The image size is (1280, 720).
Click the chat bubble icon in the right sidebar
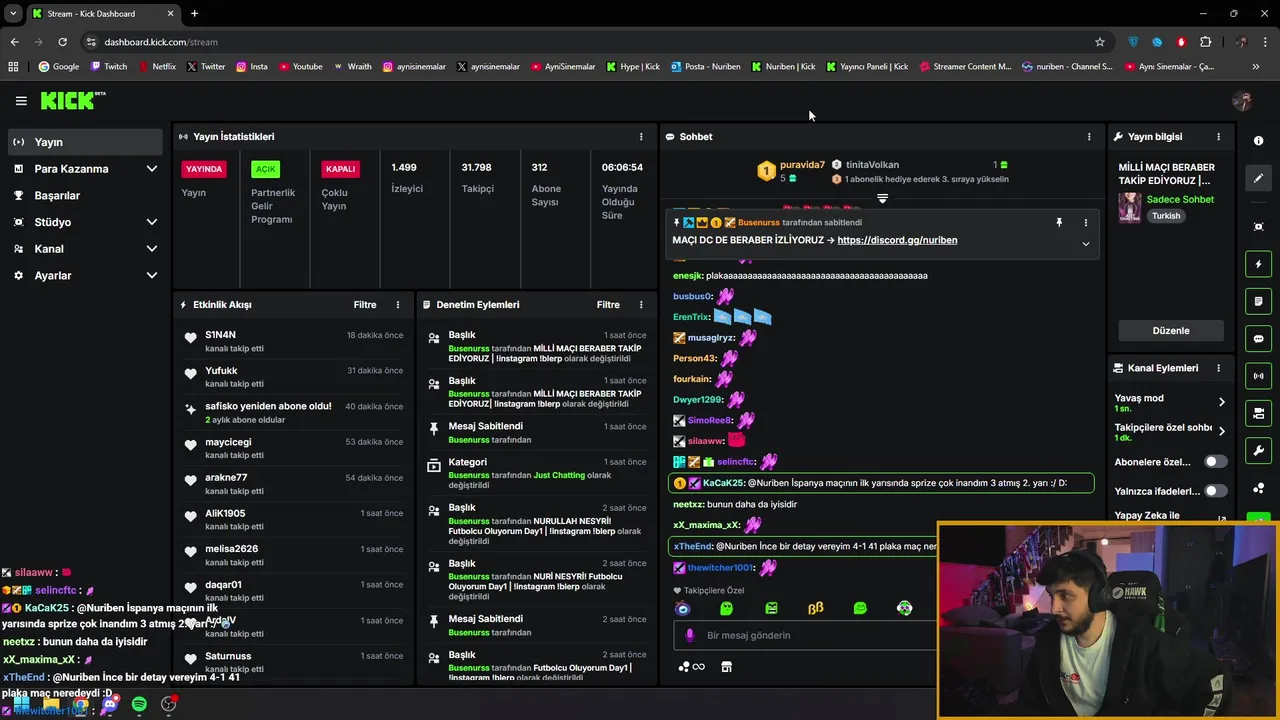[1258, 339]
